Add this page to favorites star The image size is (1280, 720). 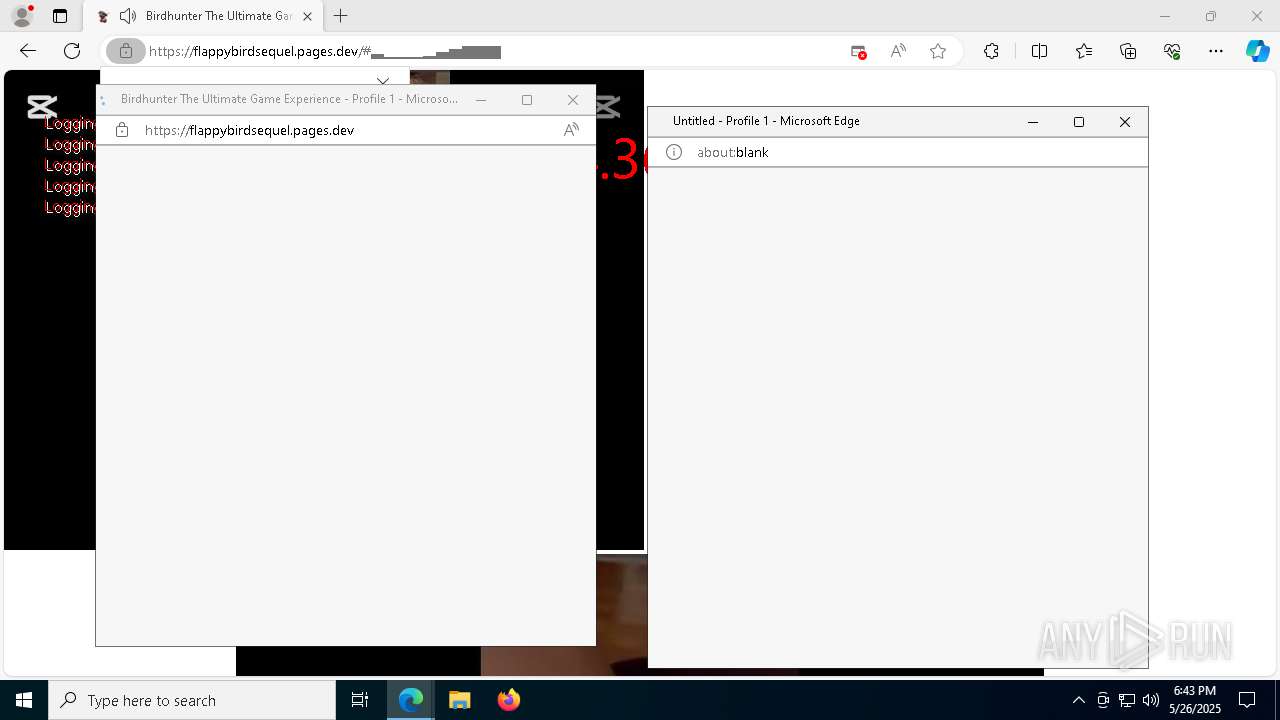(938, 51)
